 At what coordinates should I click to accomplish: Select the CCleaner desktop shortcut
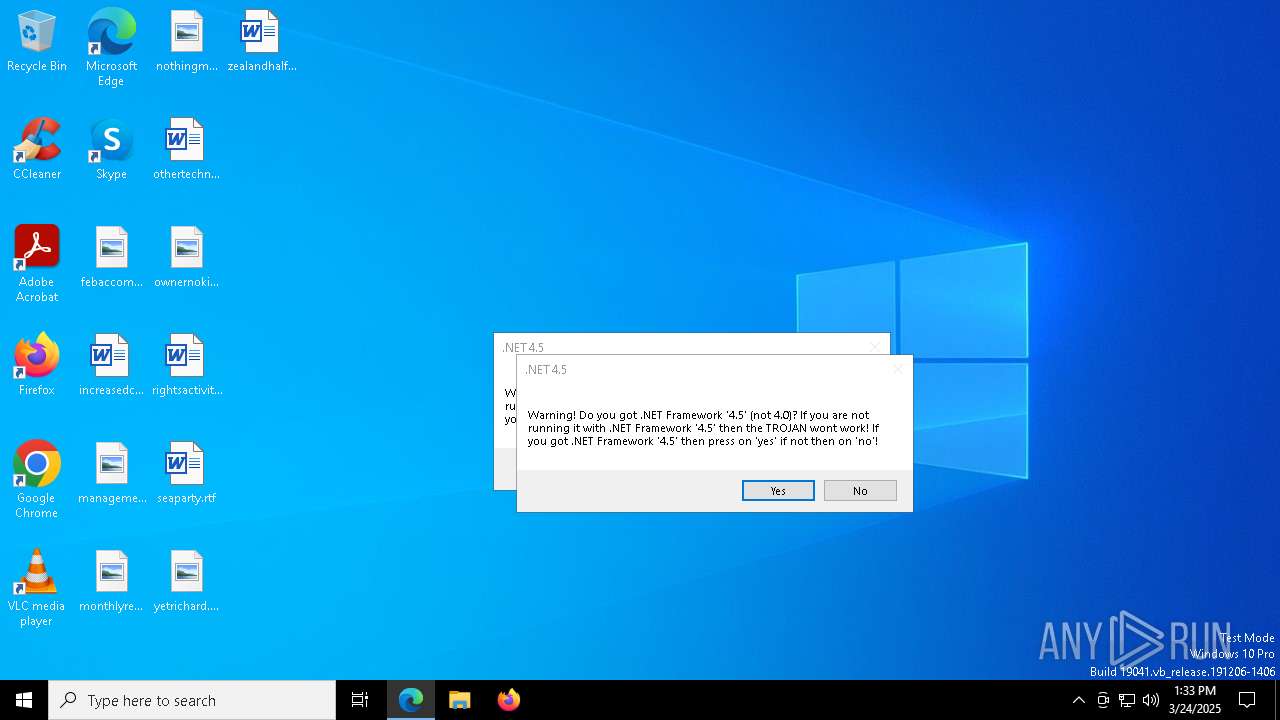[37, 150]
